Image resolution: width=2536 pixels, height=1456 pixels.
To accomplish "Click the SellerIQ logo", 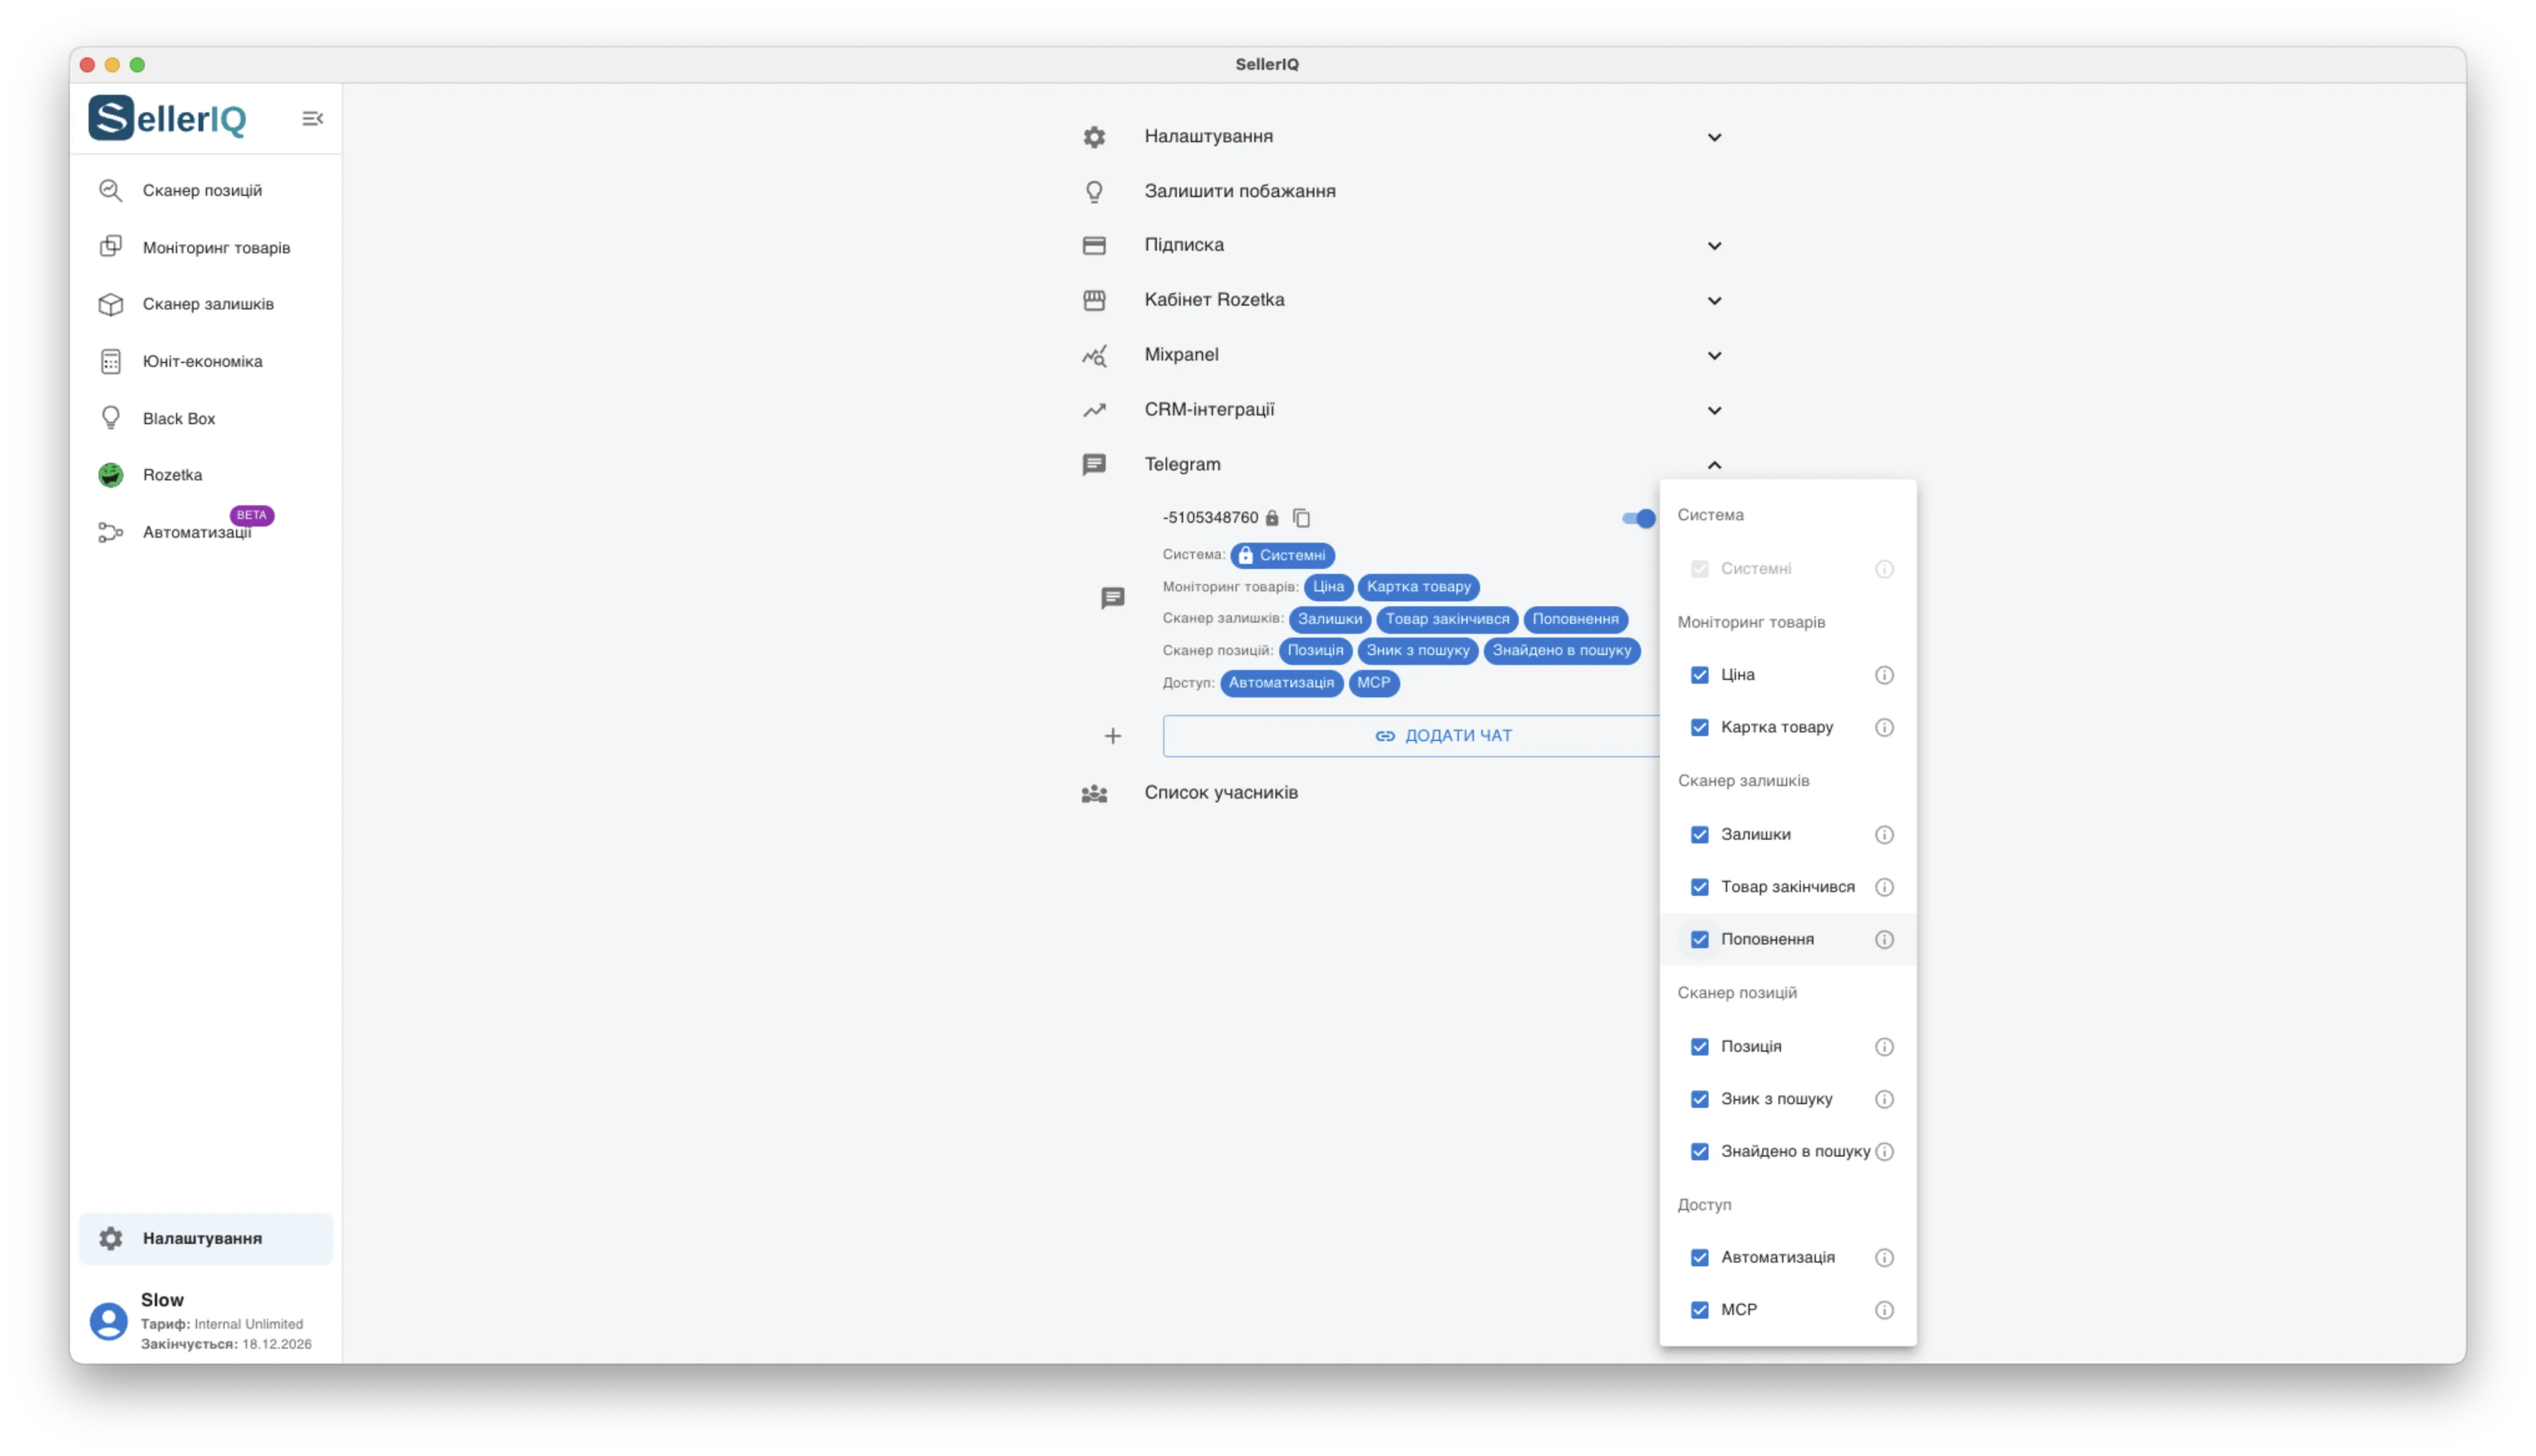I will [167, 119].
